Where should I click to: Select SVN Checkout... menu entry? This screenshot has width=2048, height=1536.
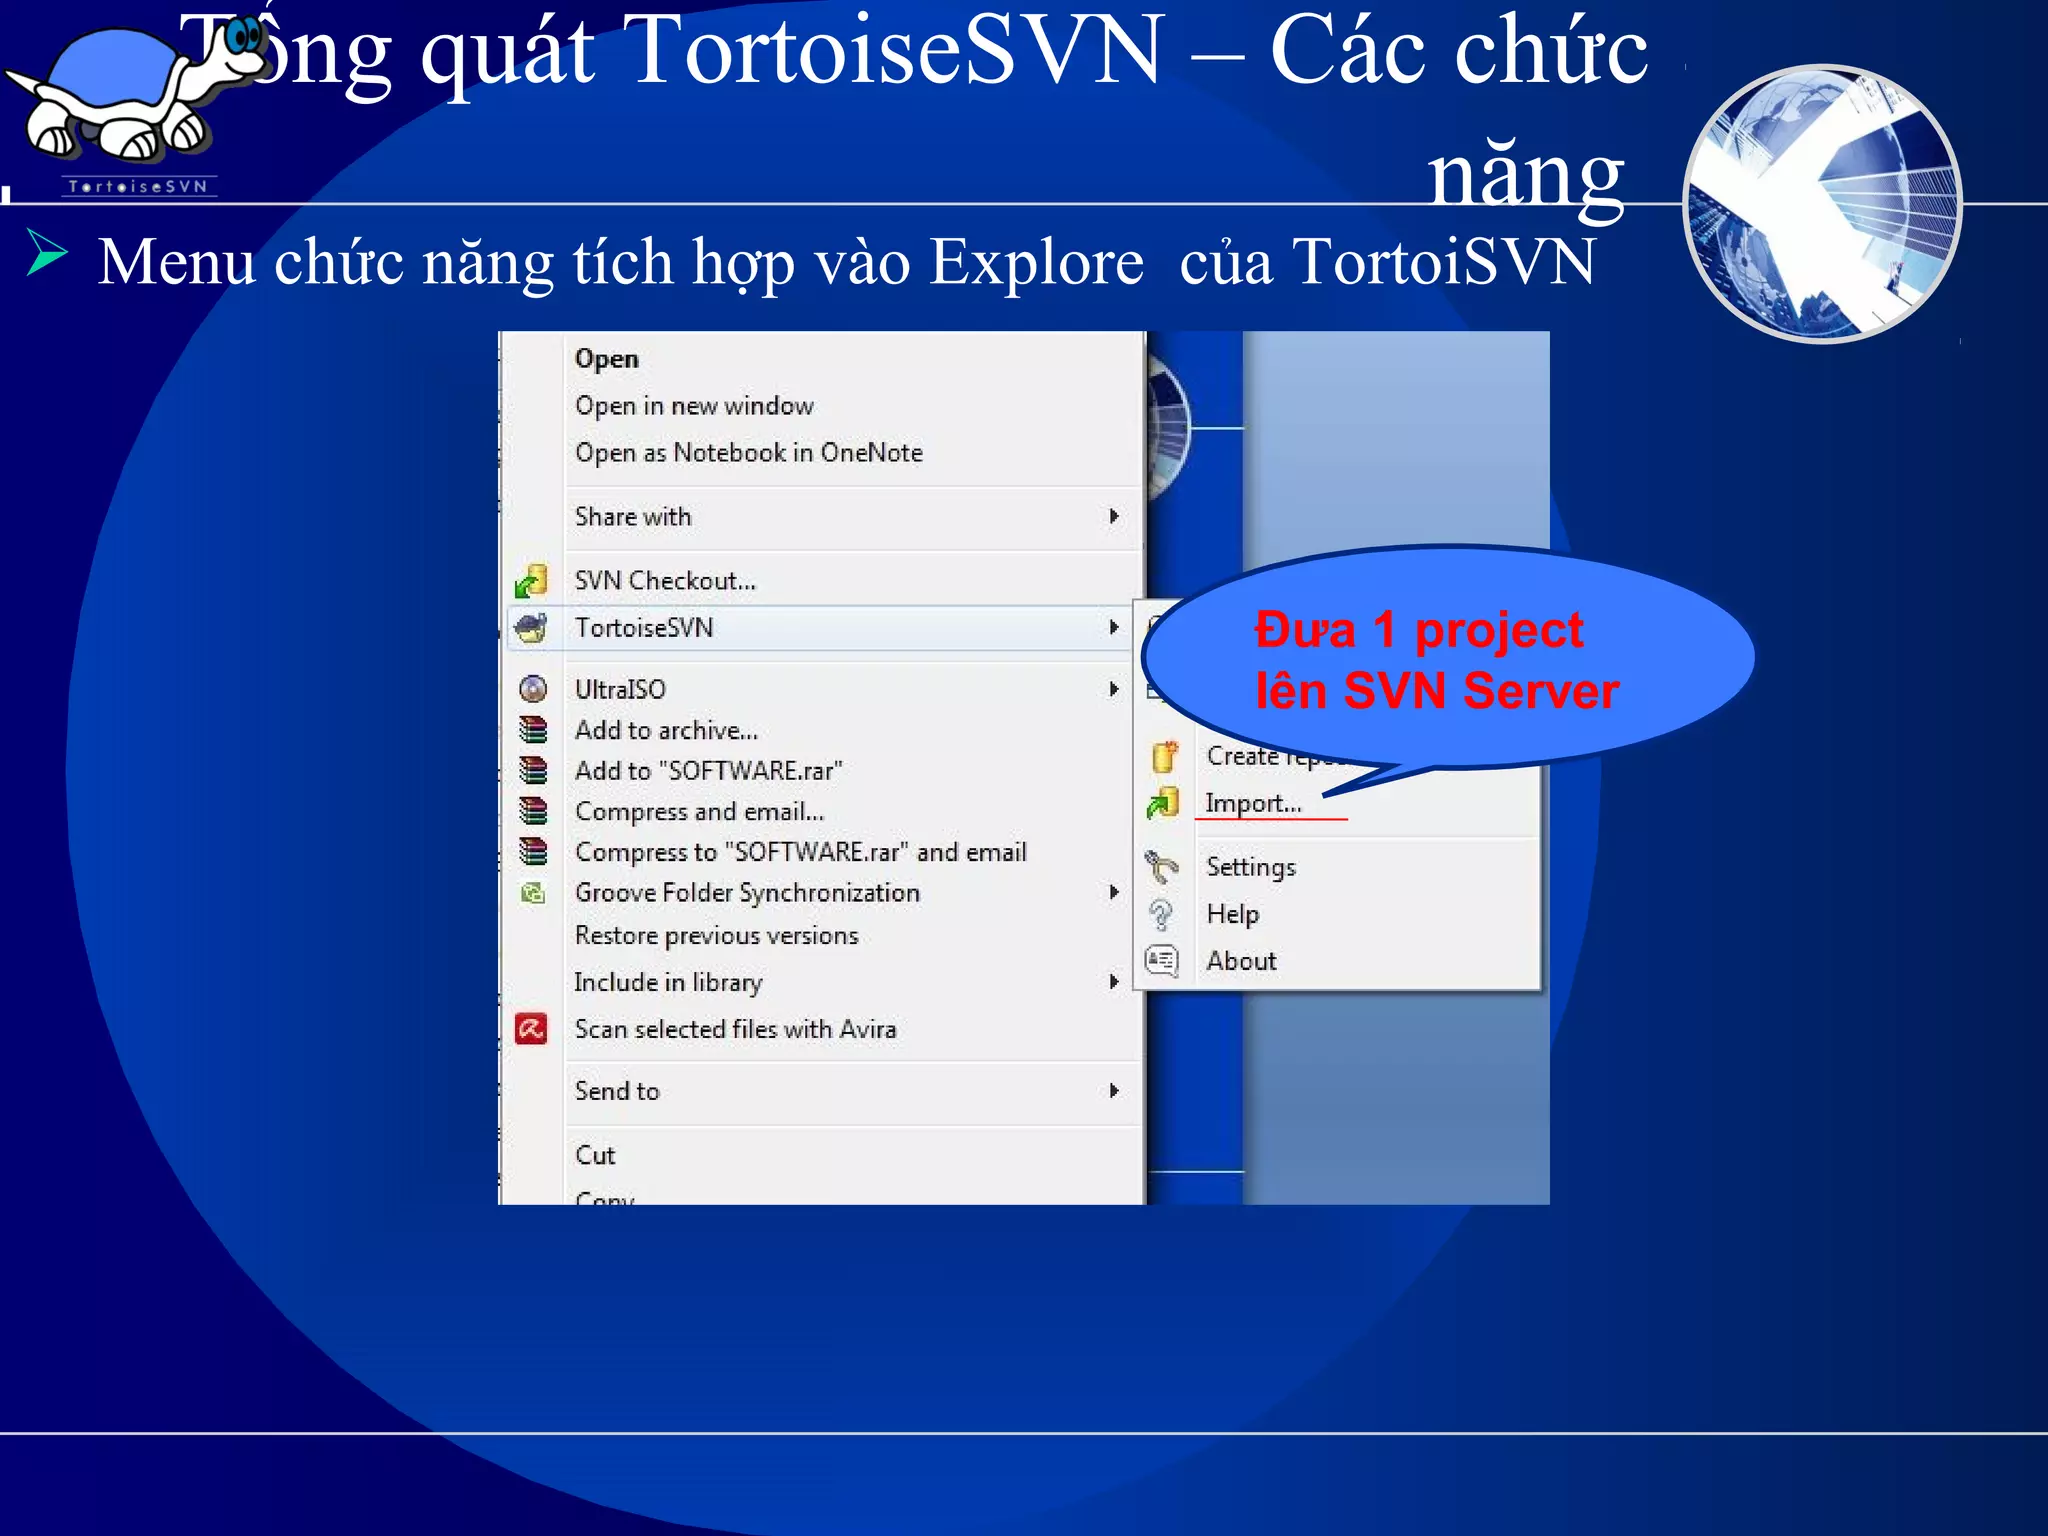(x=665, y=581)
